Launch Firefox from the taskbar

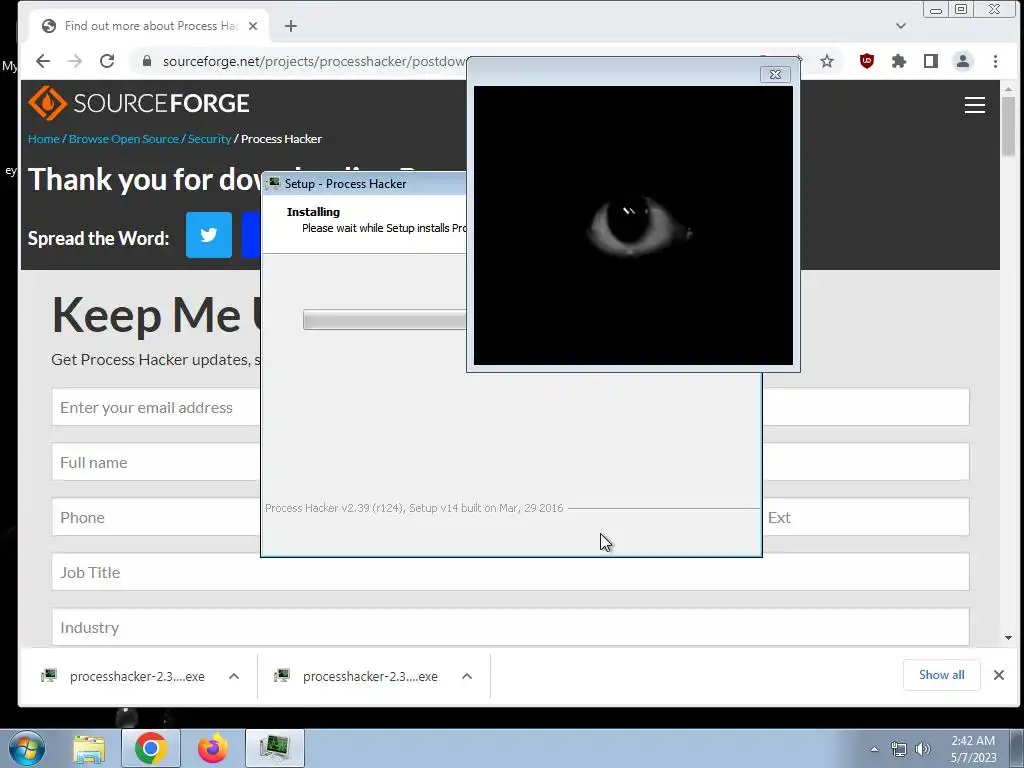point(213,748)
